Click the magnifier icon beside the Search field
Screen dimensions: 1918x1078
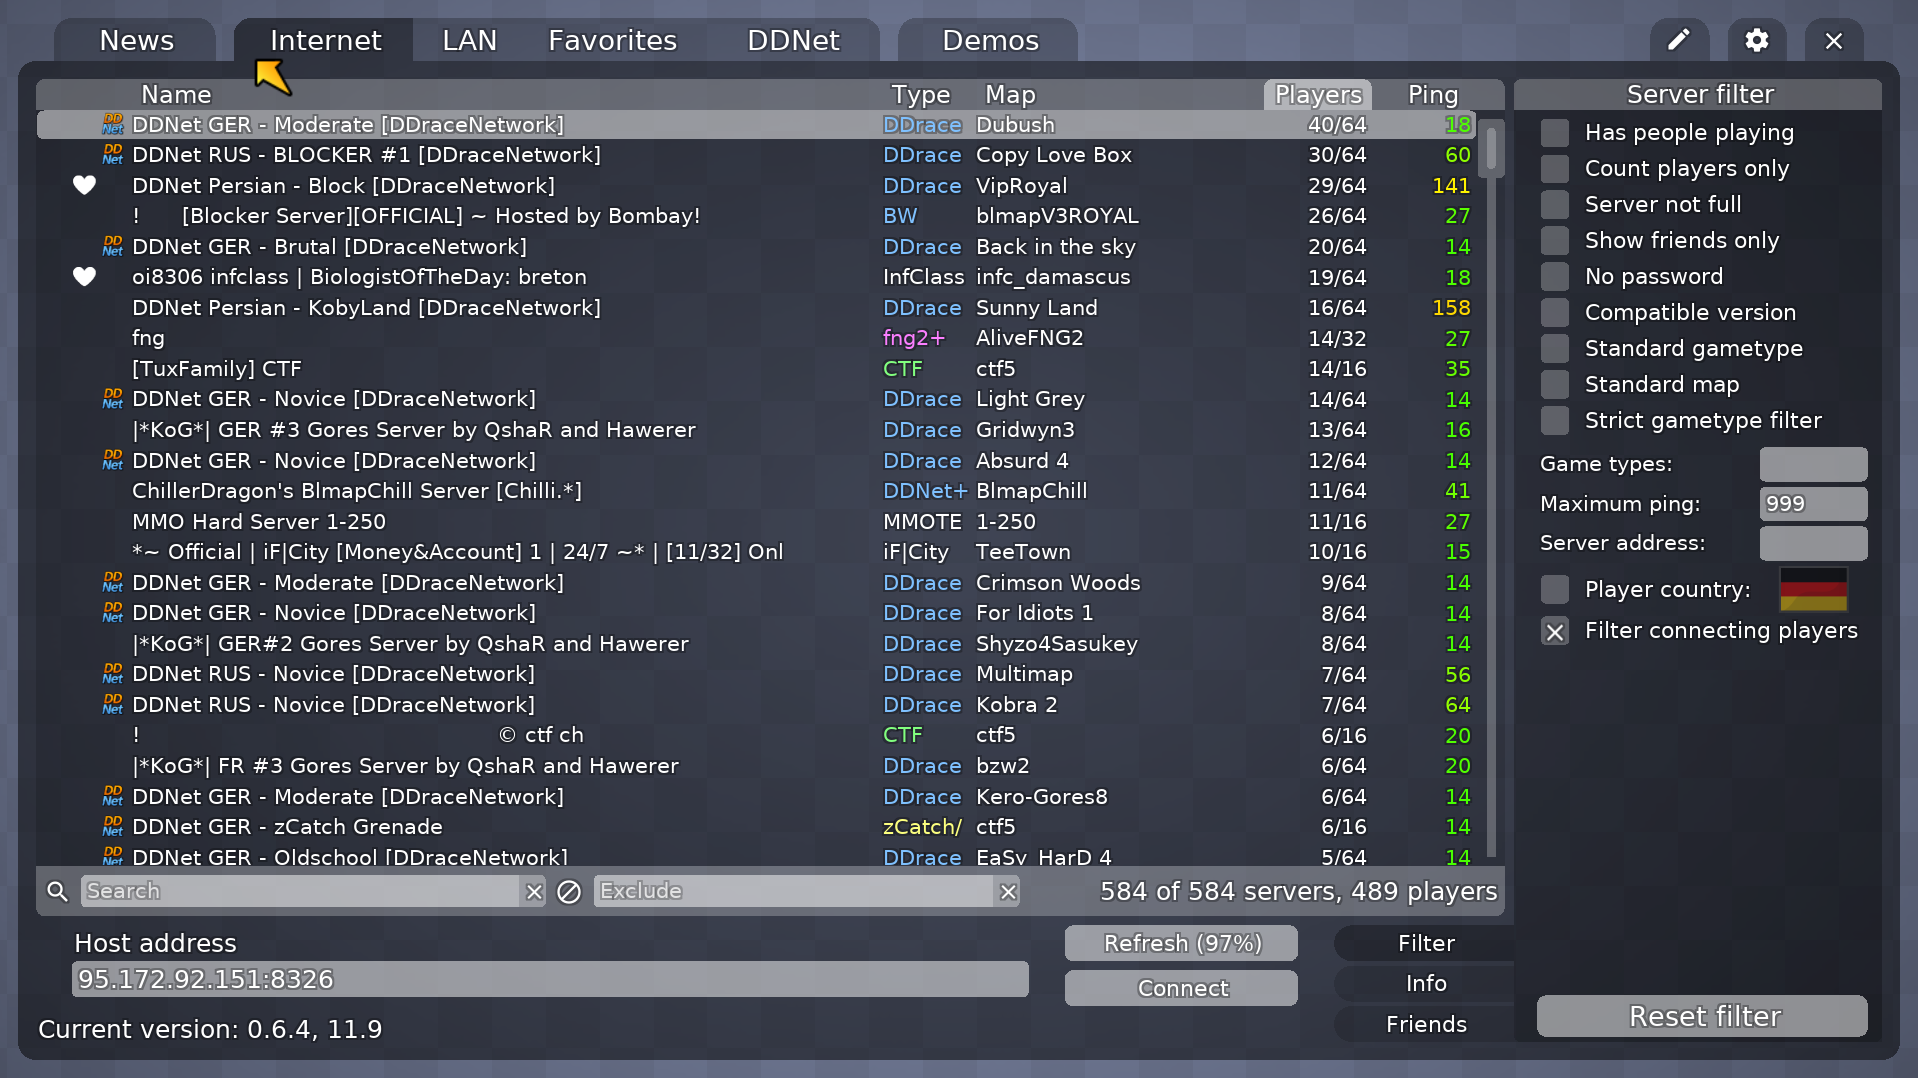point(57,890)
